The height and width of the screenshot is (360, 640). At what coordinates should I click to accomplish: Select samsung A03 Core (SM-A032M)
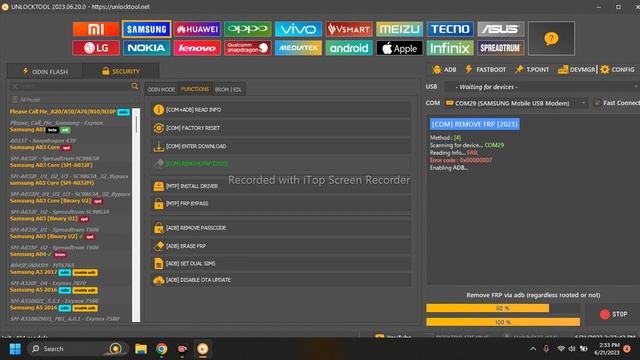pos(52,183)
